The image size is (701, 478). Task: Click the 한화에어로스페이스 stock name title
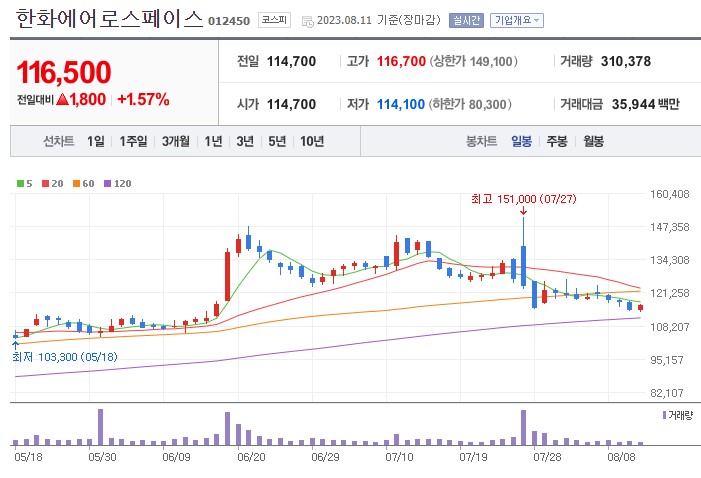point(110,19)
